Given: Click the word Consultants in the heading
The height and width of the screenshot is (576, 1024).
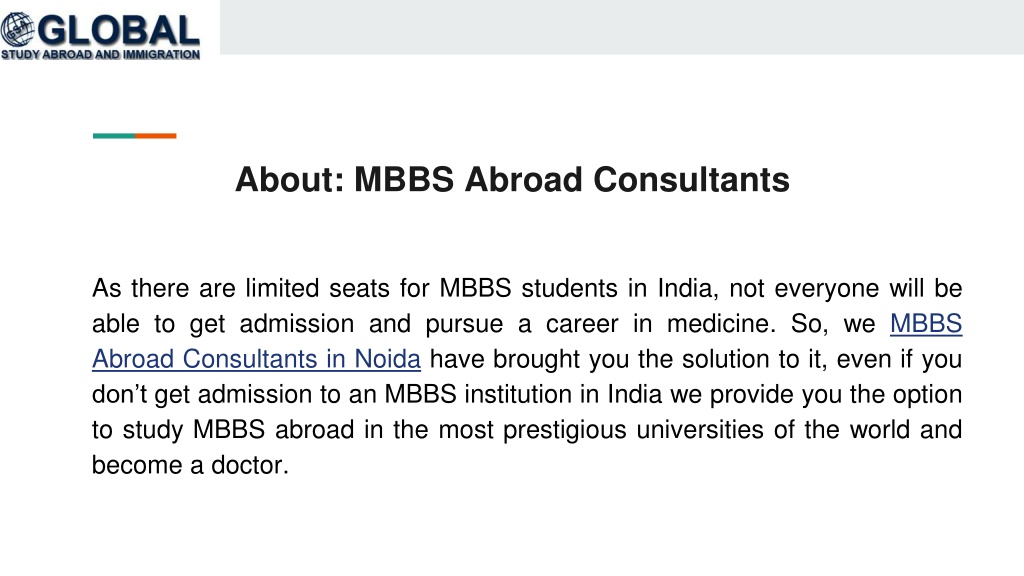Looking at the screenshot, I should coord(692,180).
